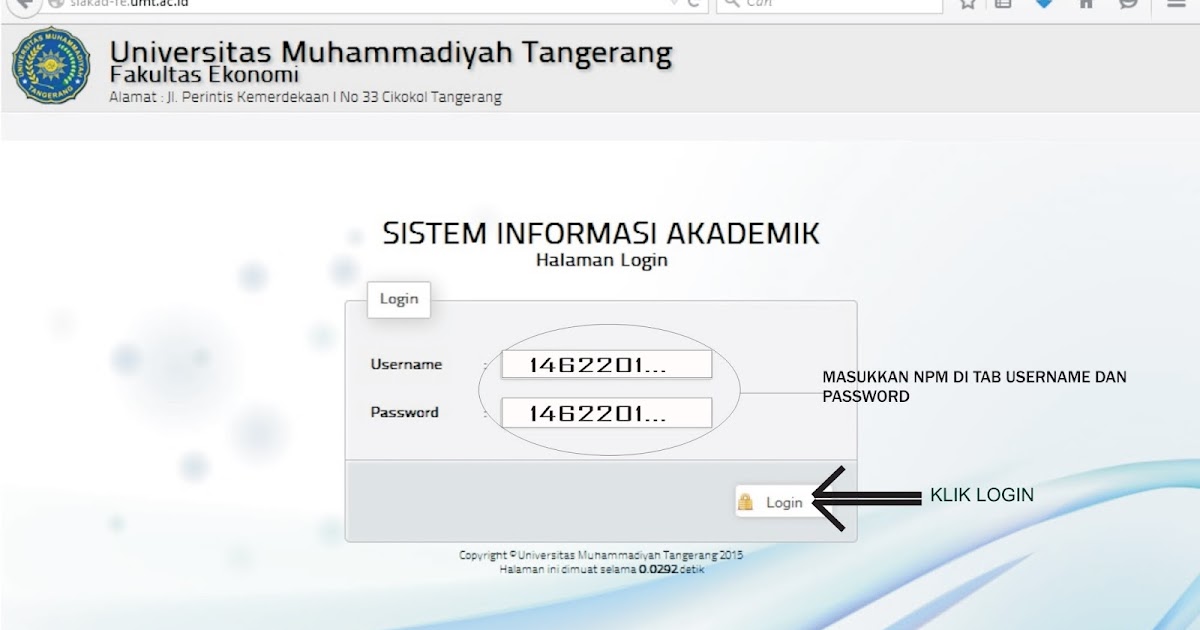Screen dimensions: 1200x630
Task: Click the Pocket save icon
Action: coord(1043,4)
